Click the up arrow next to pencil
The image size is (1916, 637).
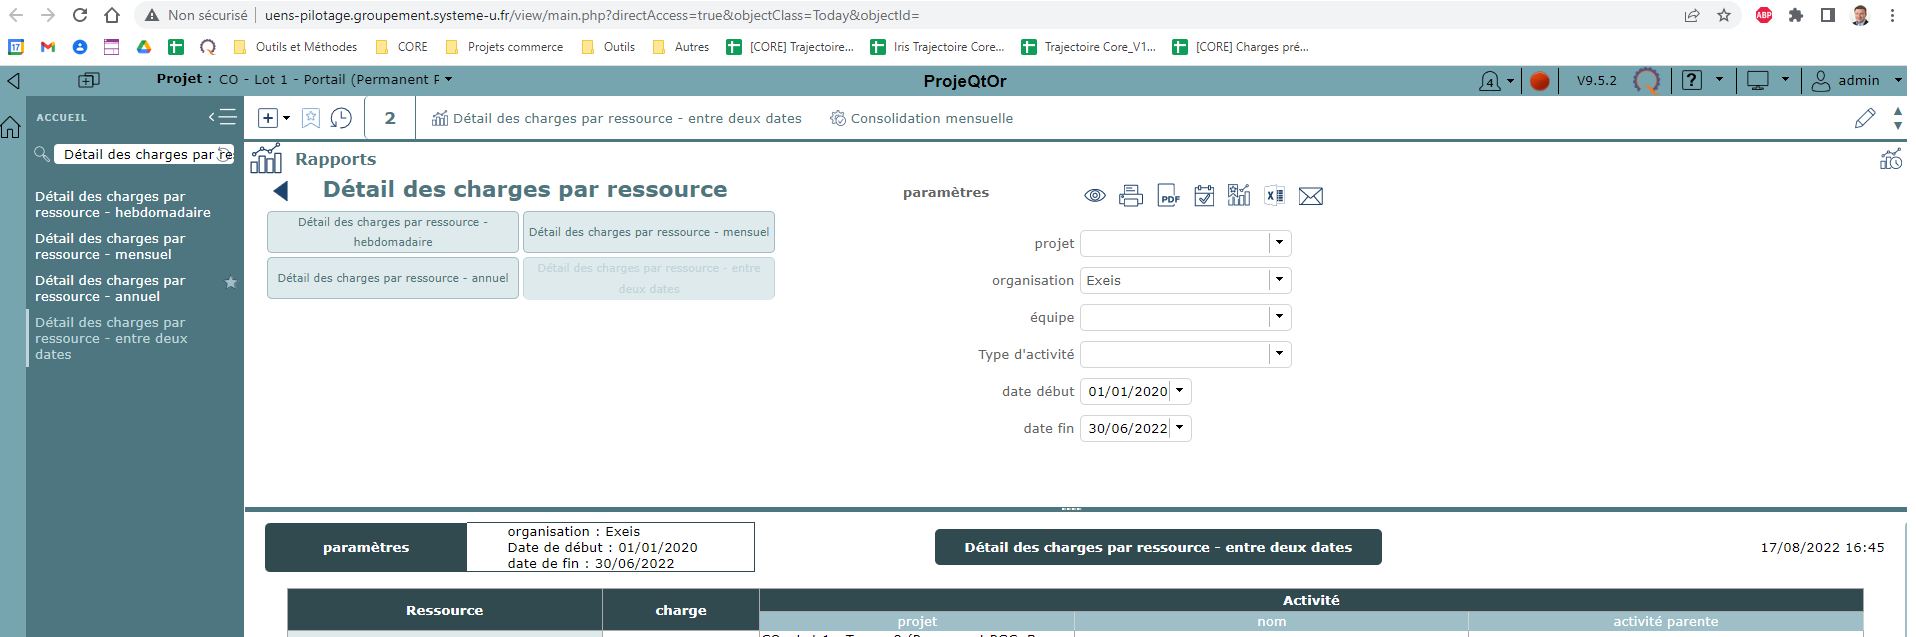click(1898, 111)
